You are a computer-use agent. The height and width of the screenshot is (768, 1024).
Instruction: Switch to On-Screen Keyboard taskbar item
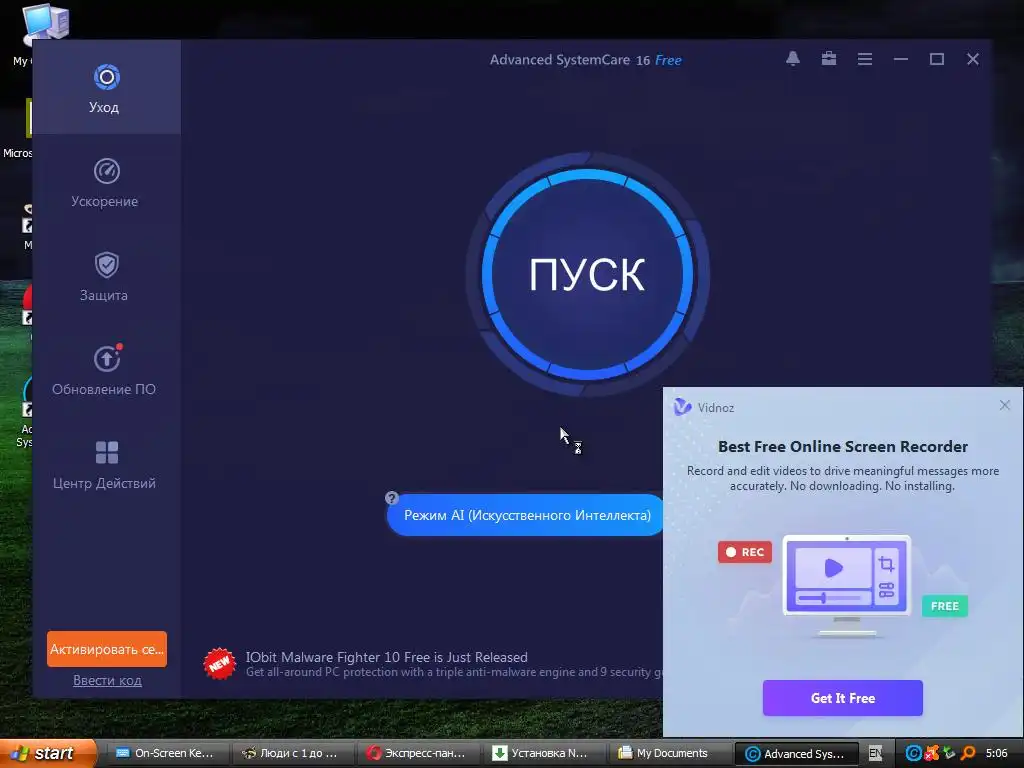coord(166,753)
